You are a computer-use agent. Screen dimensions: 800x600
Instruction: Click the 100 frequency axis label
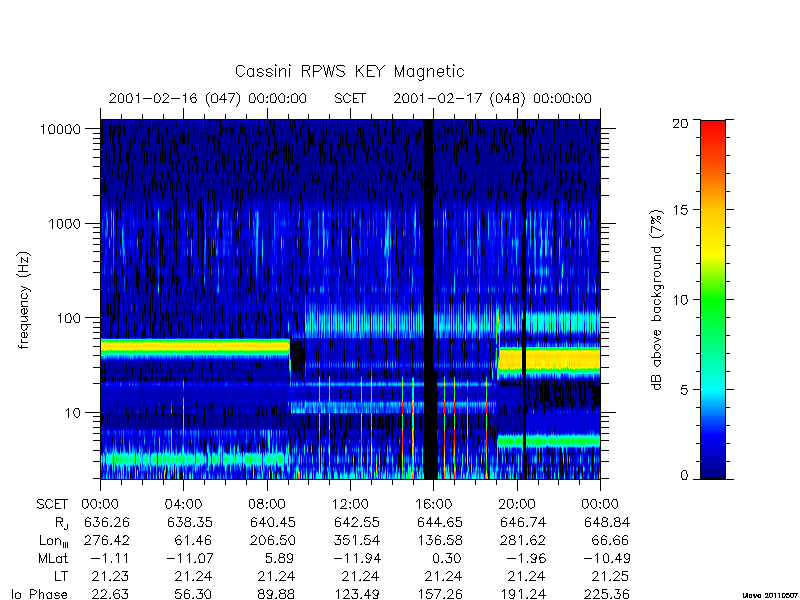point(69,318)
